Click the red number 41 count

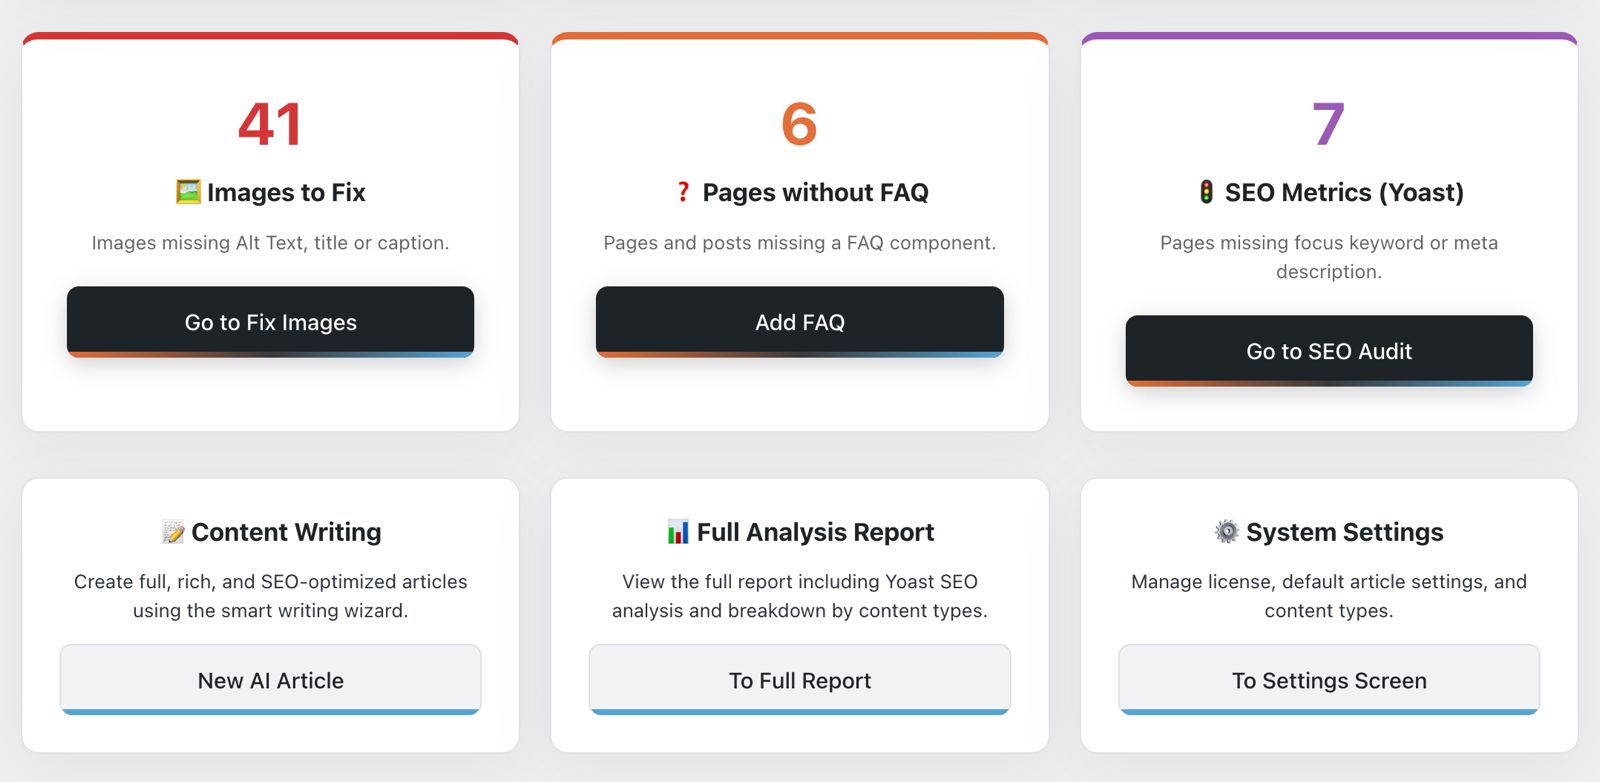[x=270, y=124]
